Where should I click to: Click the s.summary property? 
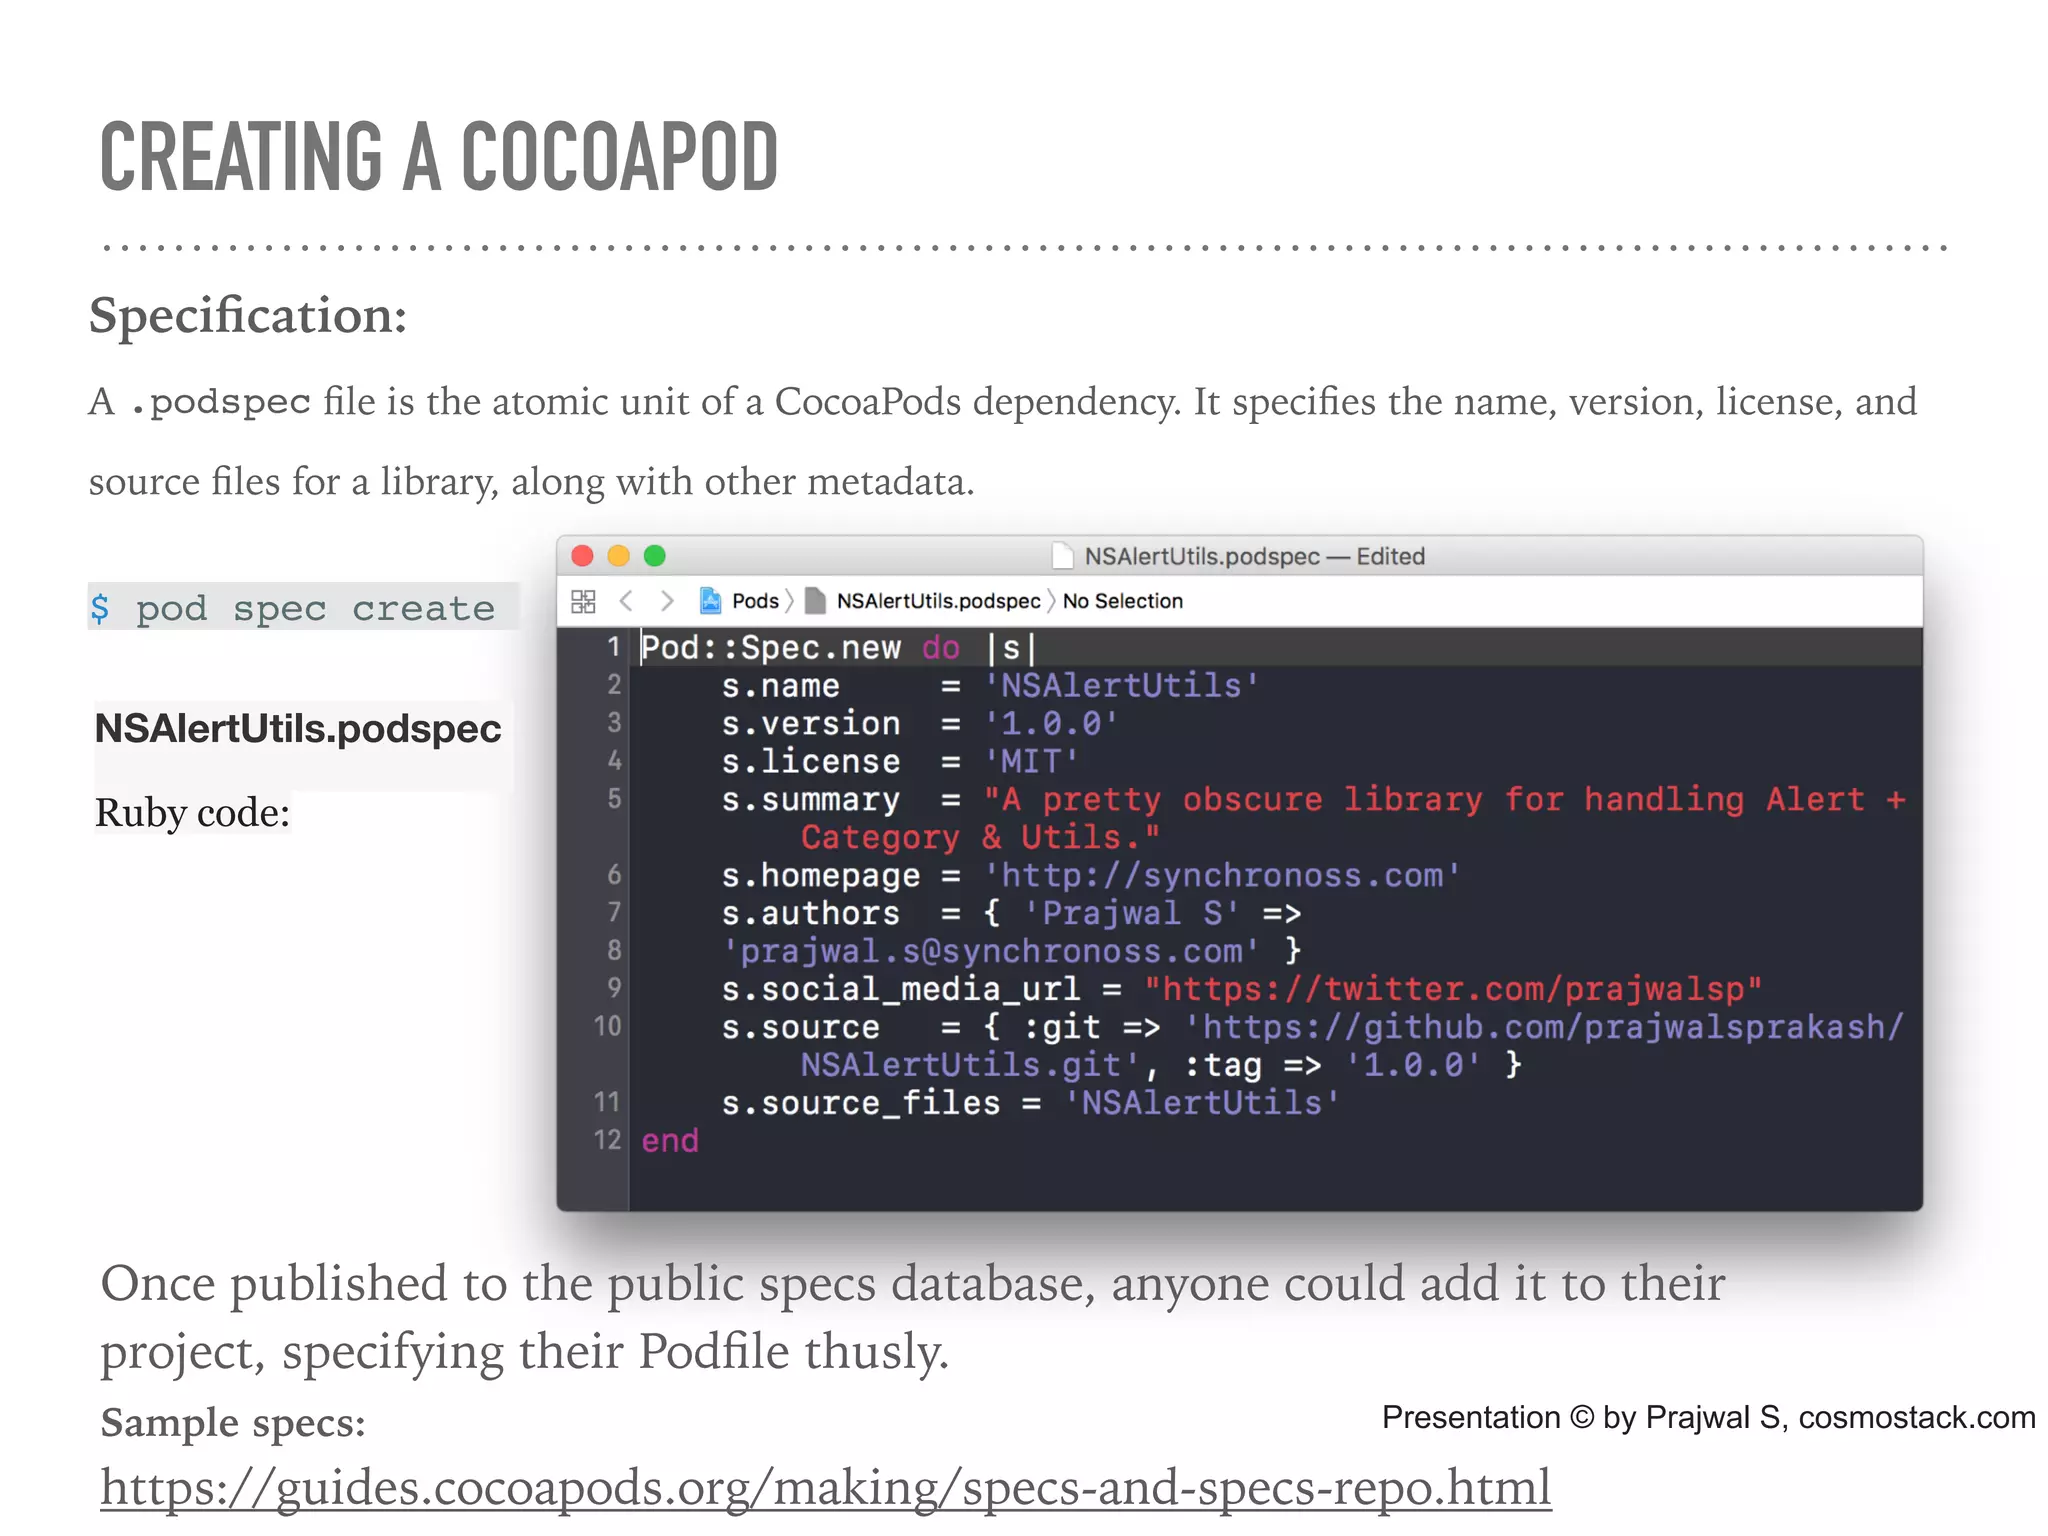(811, 800)
